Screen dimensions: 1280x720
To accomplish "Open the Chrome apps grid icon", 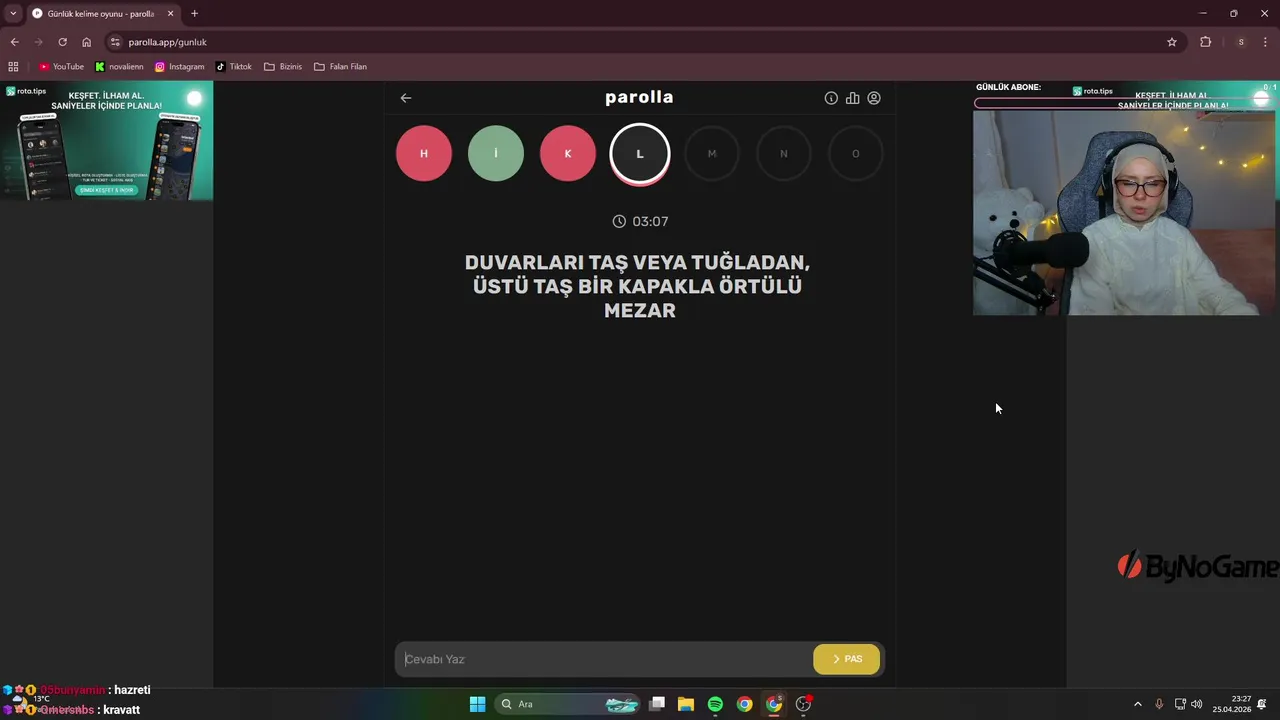I will (x=13, y=67).
